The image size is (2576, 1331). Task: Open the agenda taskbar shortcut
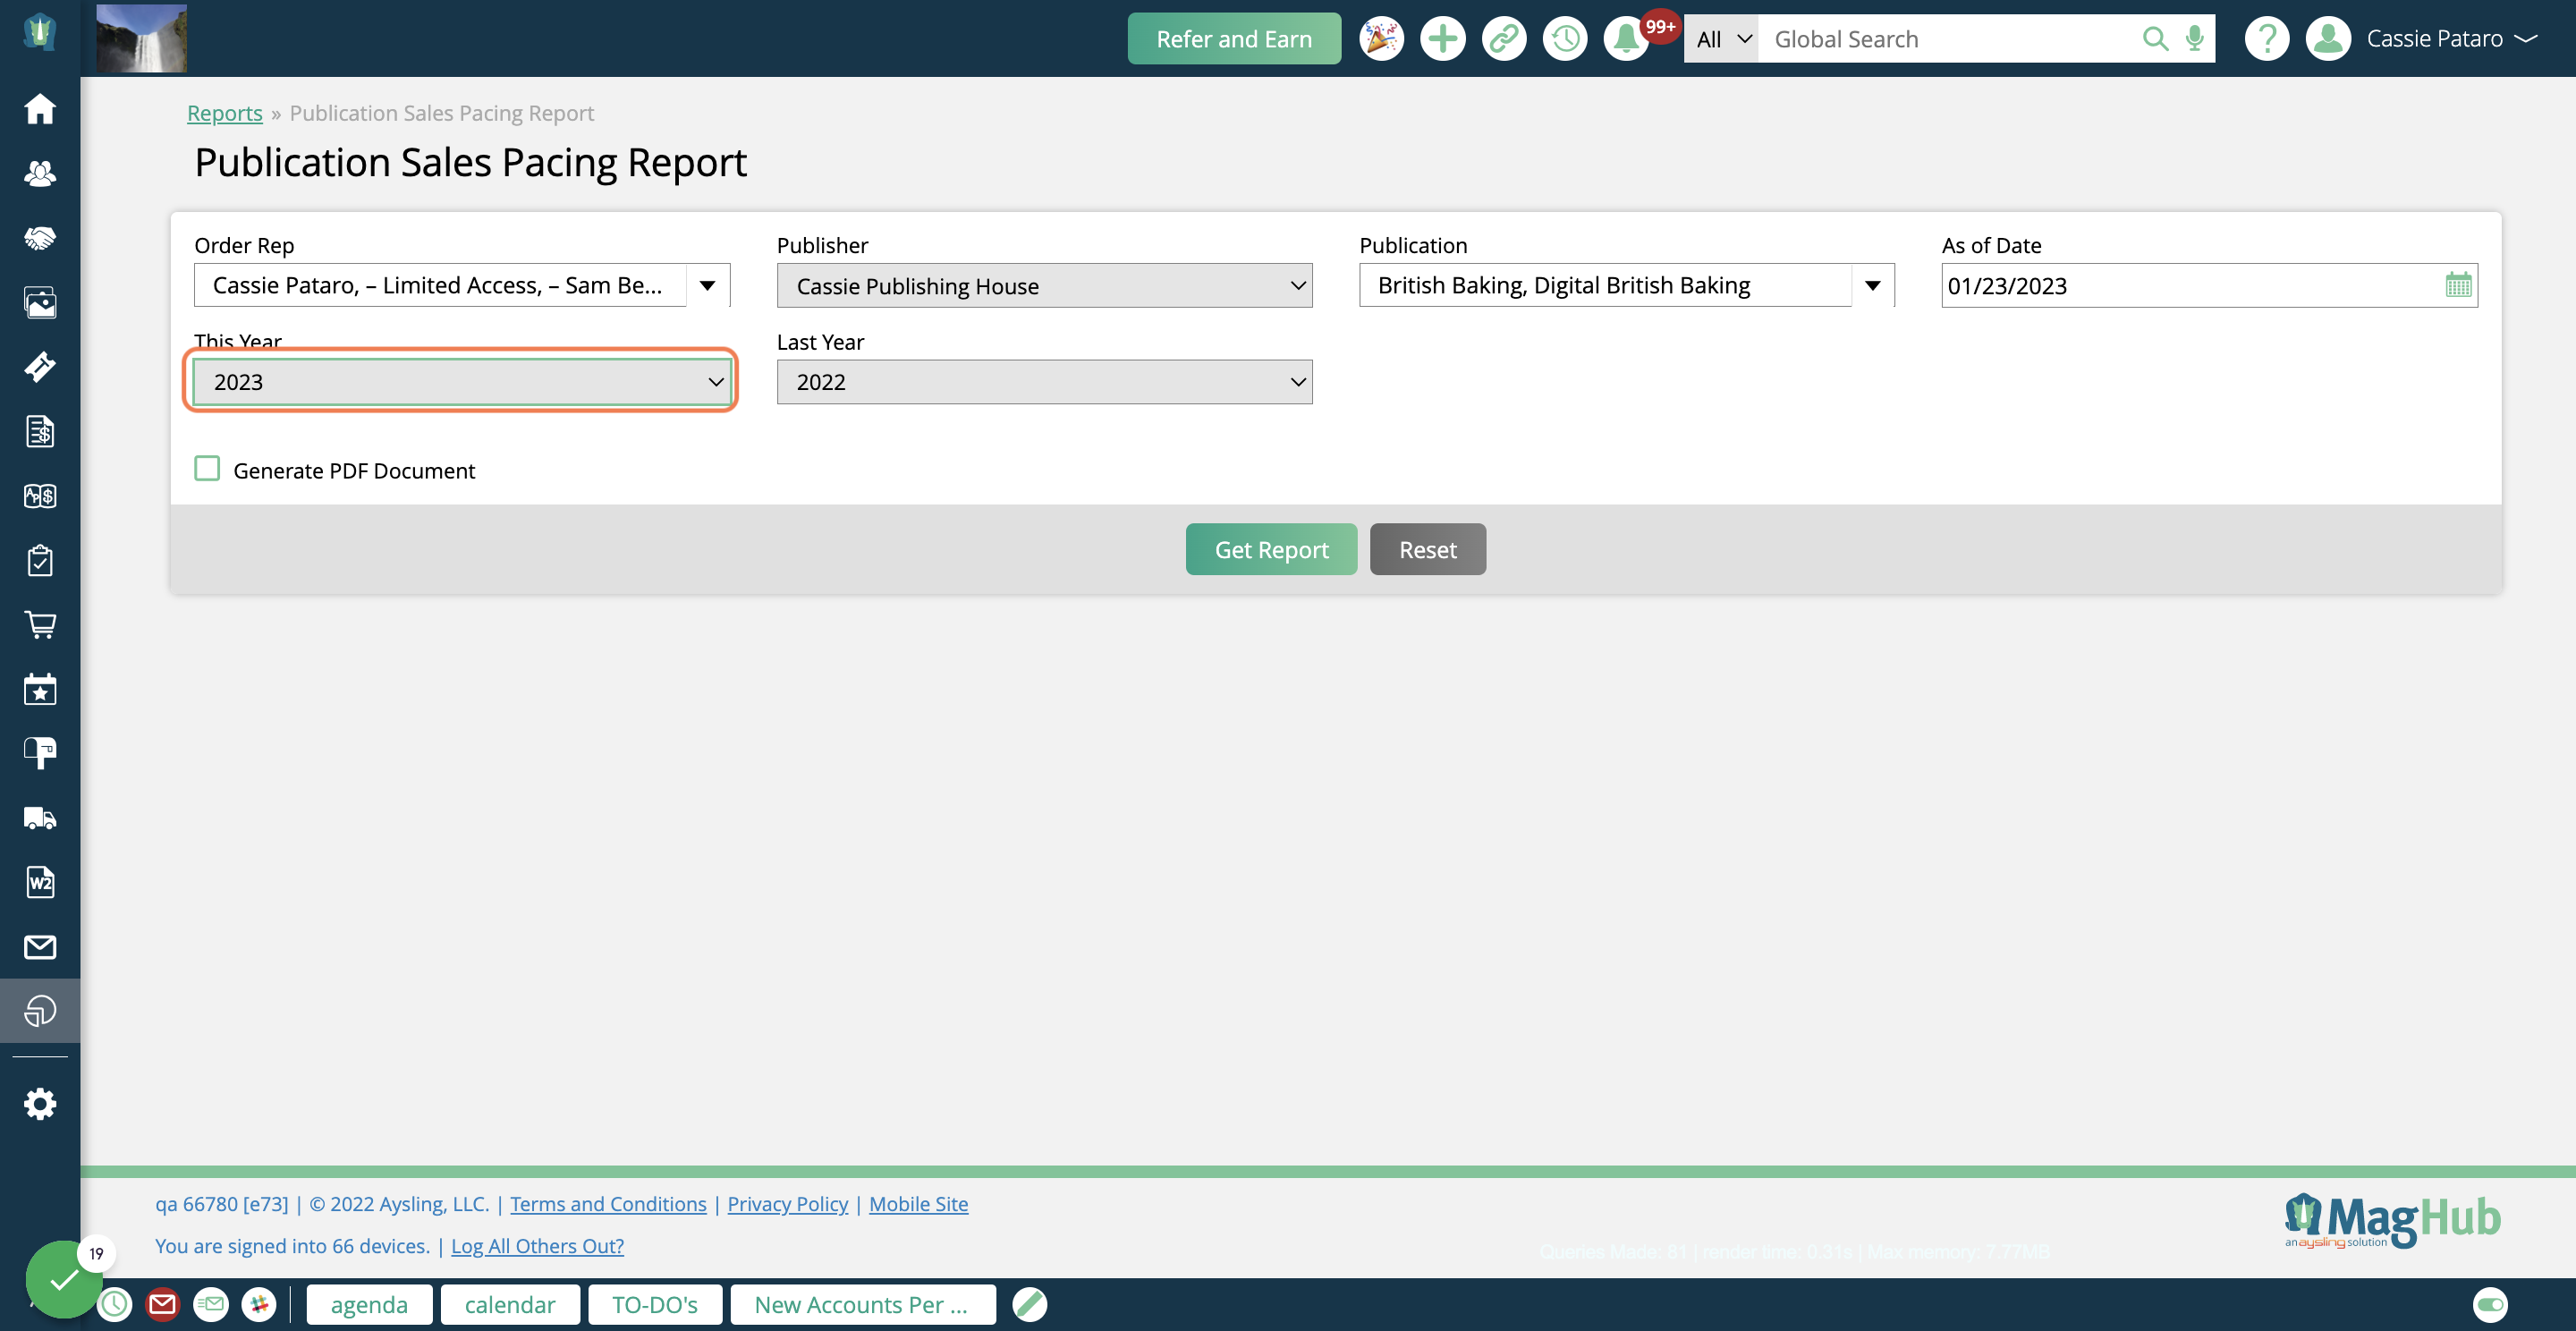[370, 1304]
